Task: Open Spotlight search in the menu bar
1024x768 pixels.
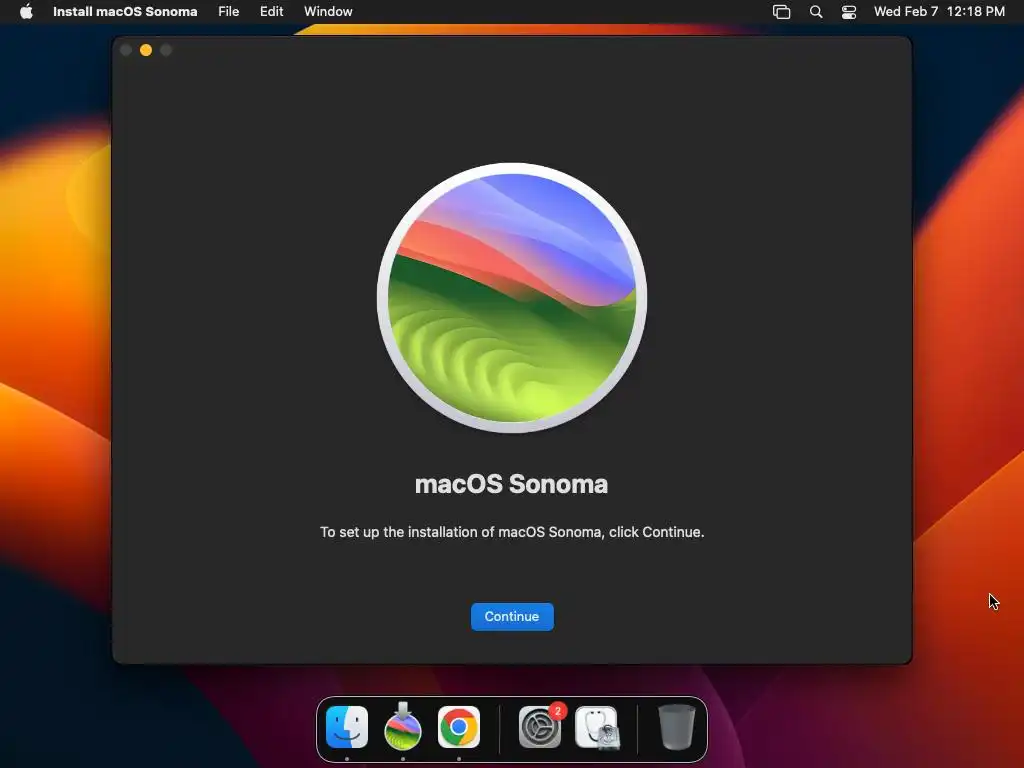Action: (x=816, y=12)
